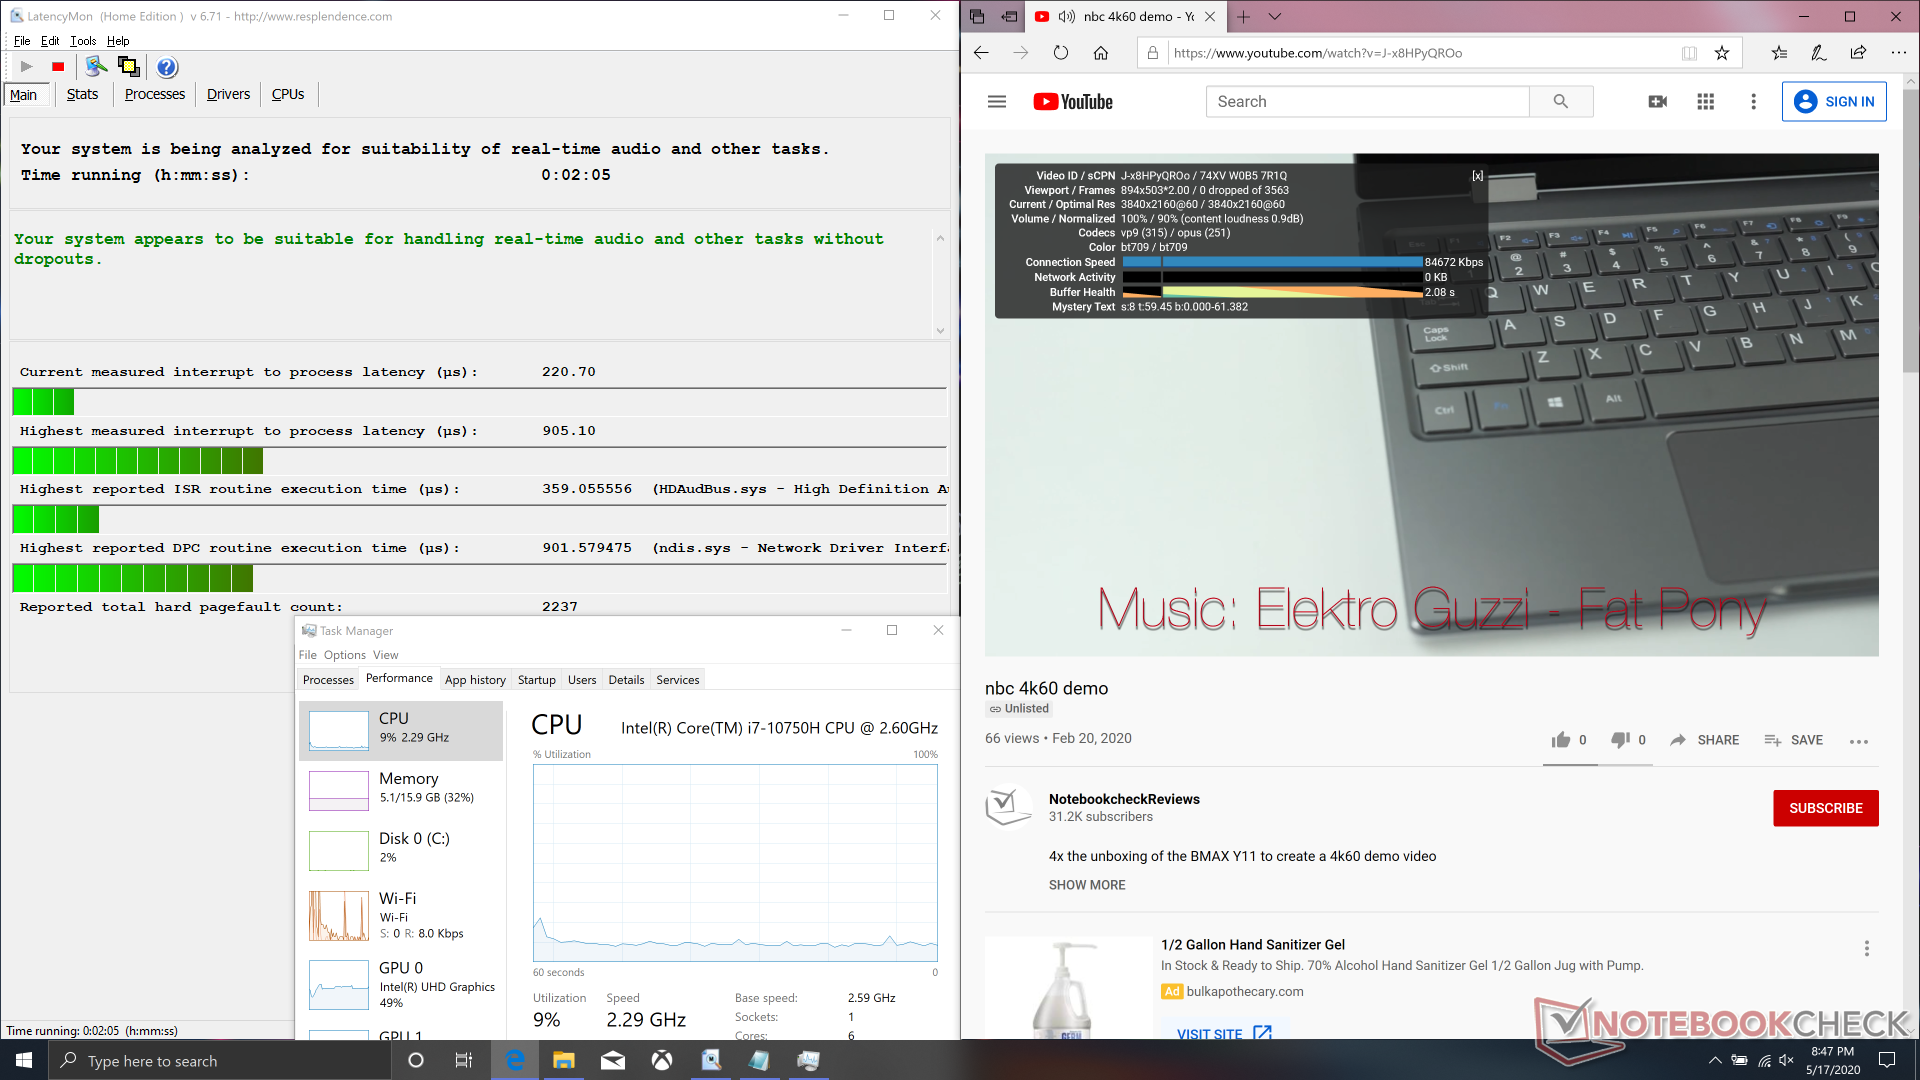Open the sanitizer ad options three-dot menu
The height and width of the screenshot is (1080, 1920).
coord(1866,948)
